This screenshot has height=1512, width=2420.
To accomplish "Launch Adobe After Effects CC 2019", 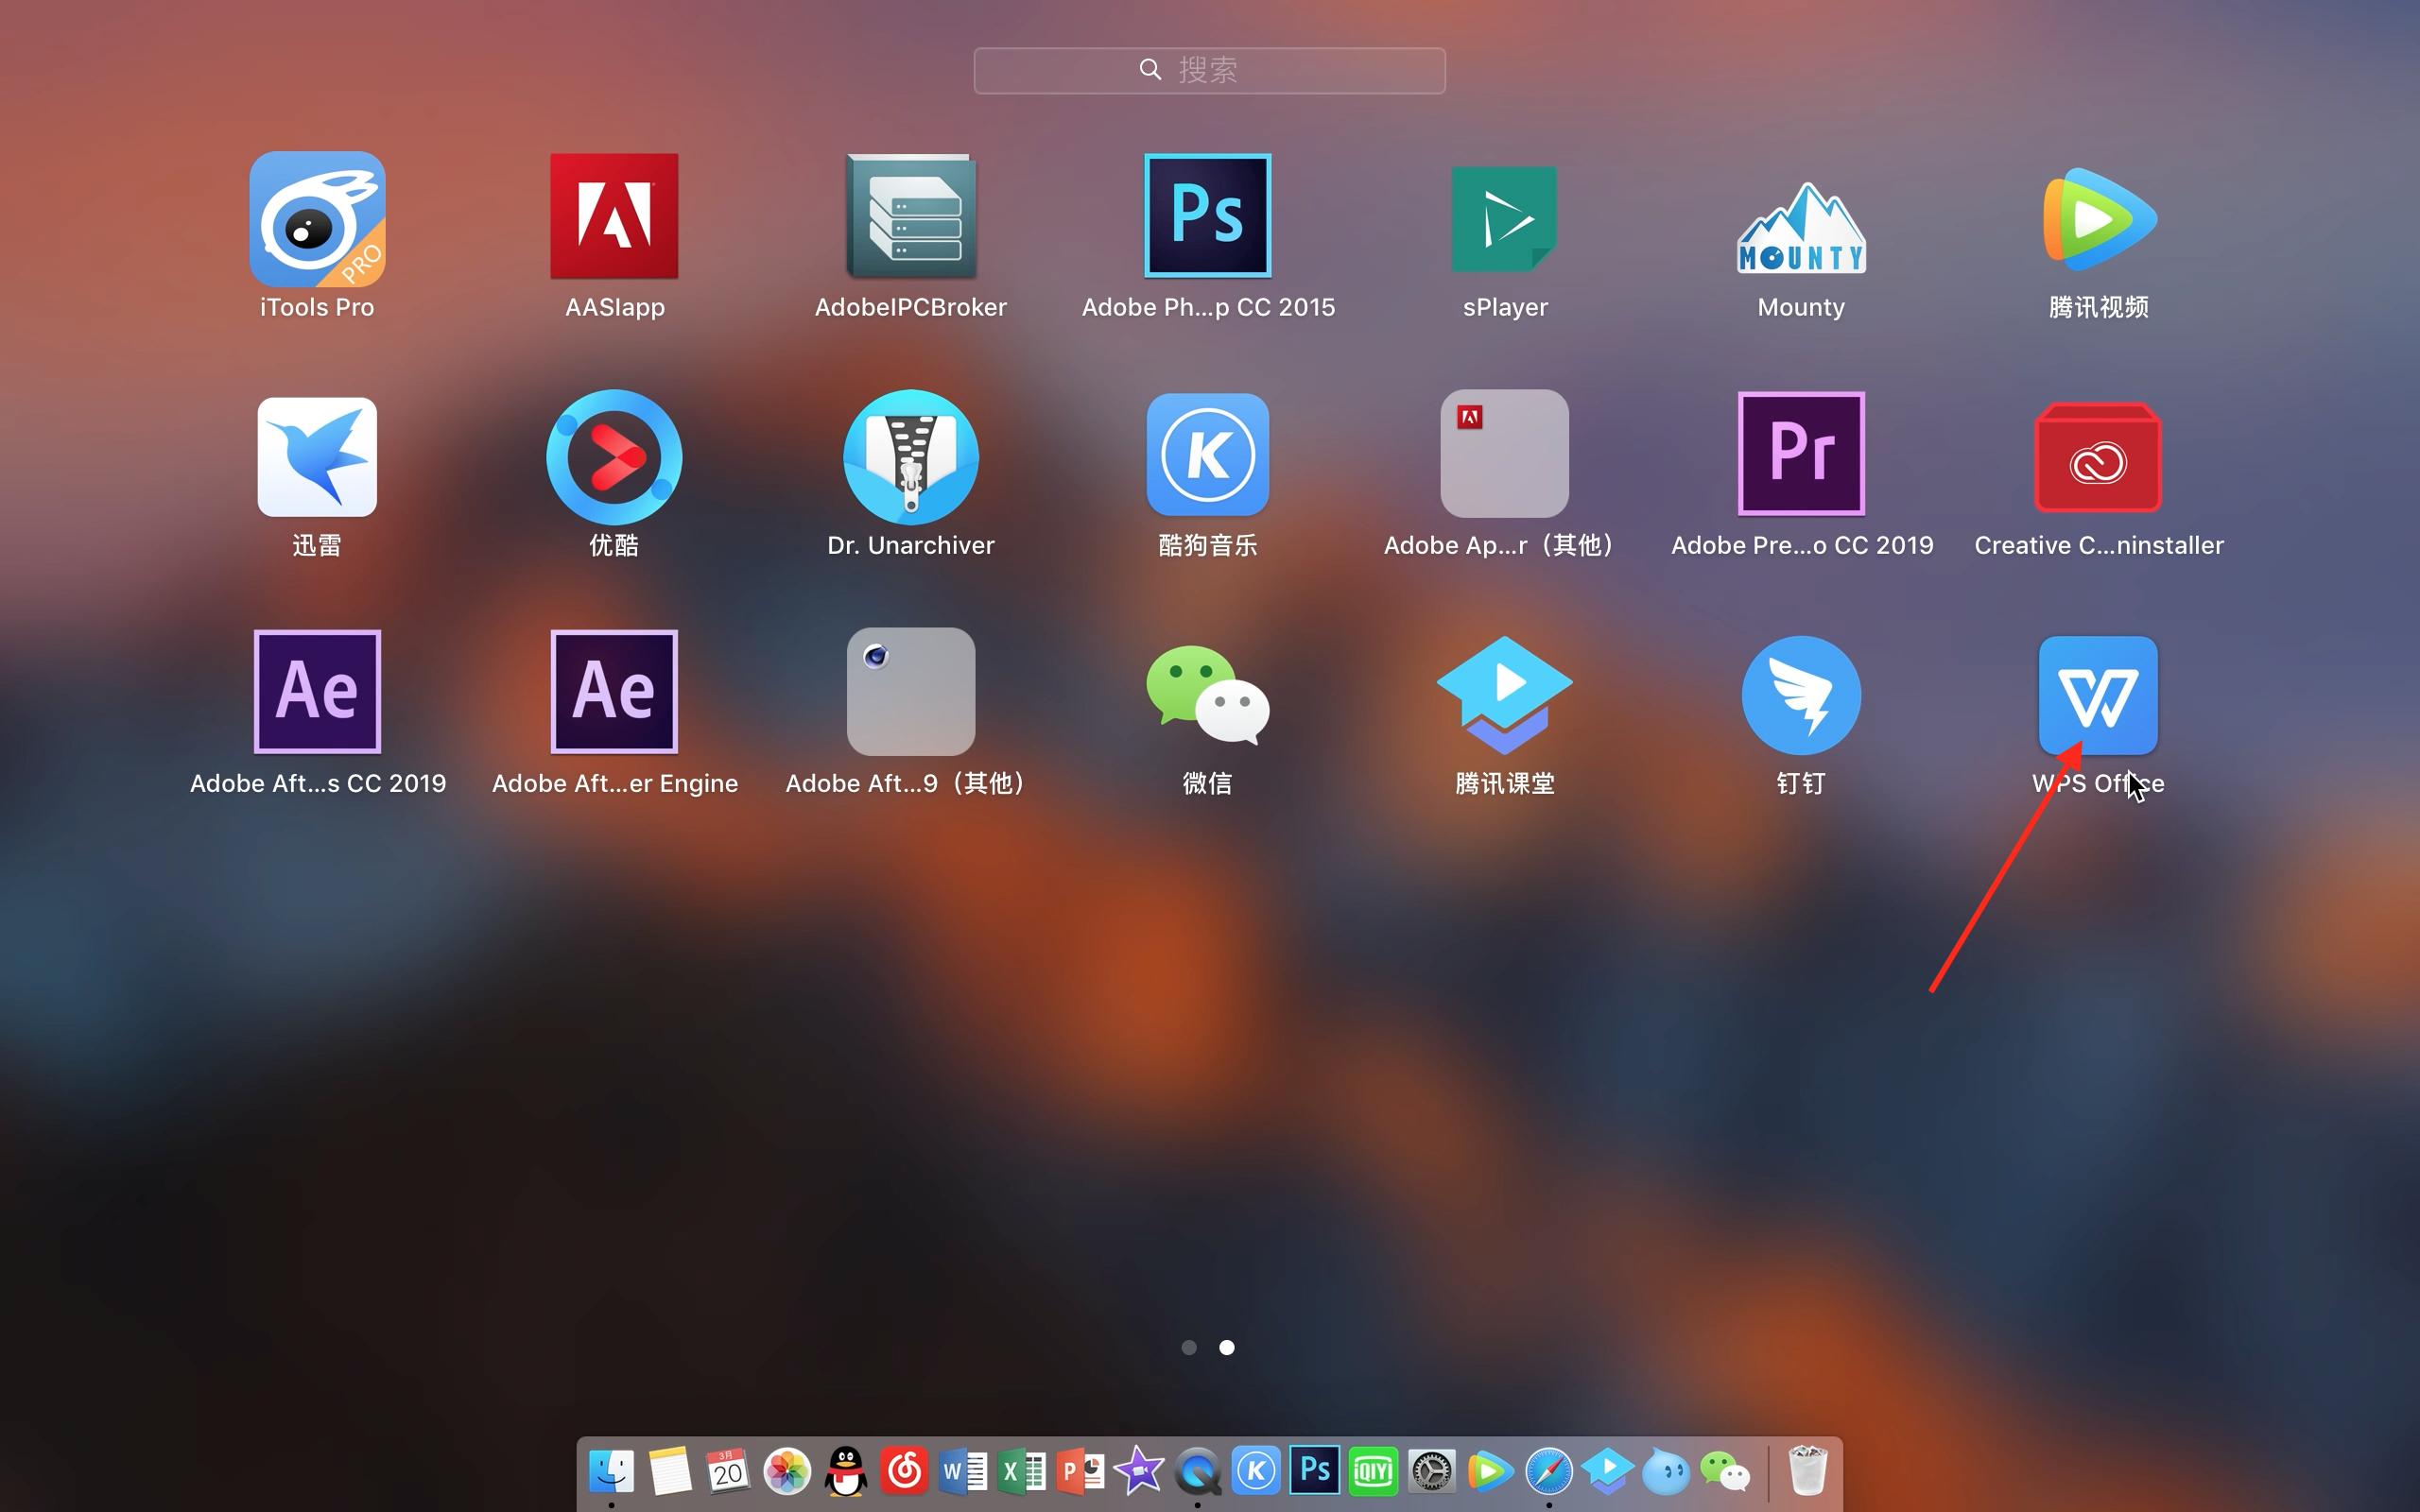I will (x=316, y=692).
